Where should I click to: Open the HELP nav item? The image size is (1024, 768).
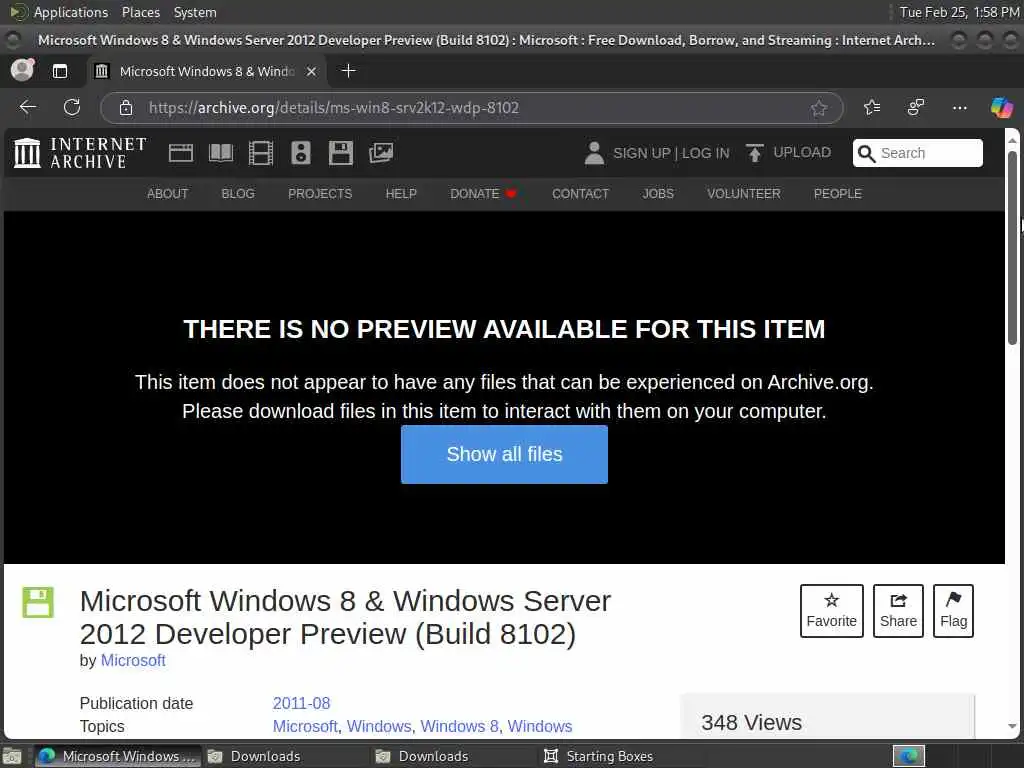point(401,194)
